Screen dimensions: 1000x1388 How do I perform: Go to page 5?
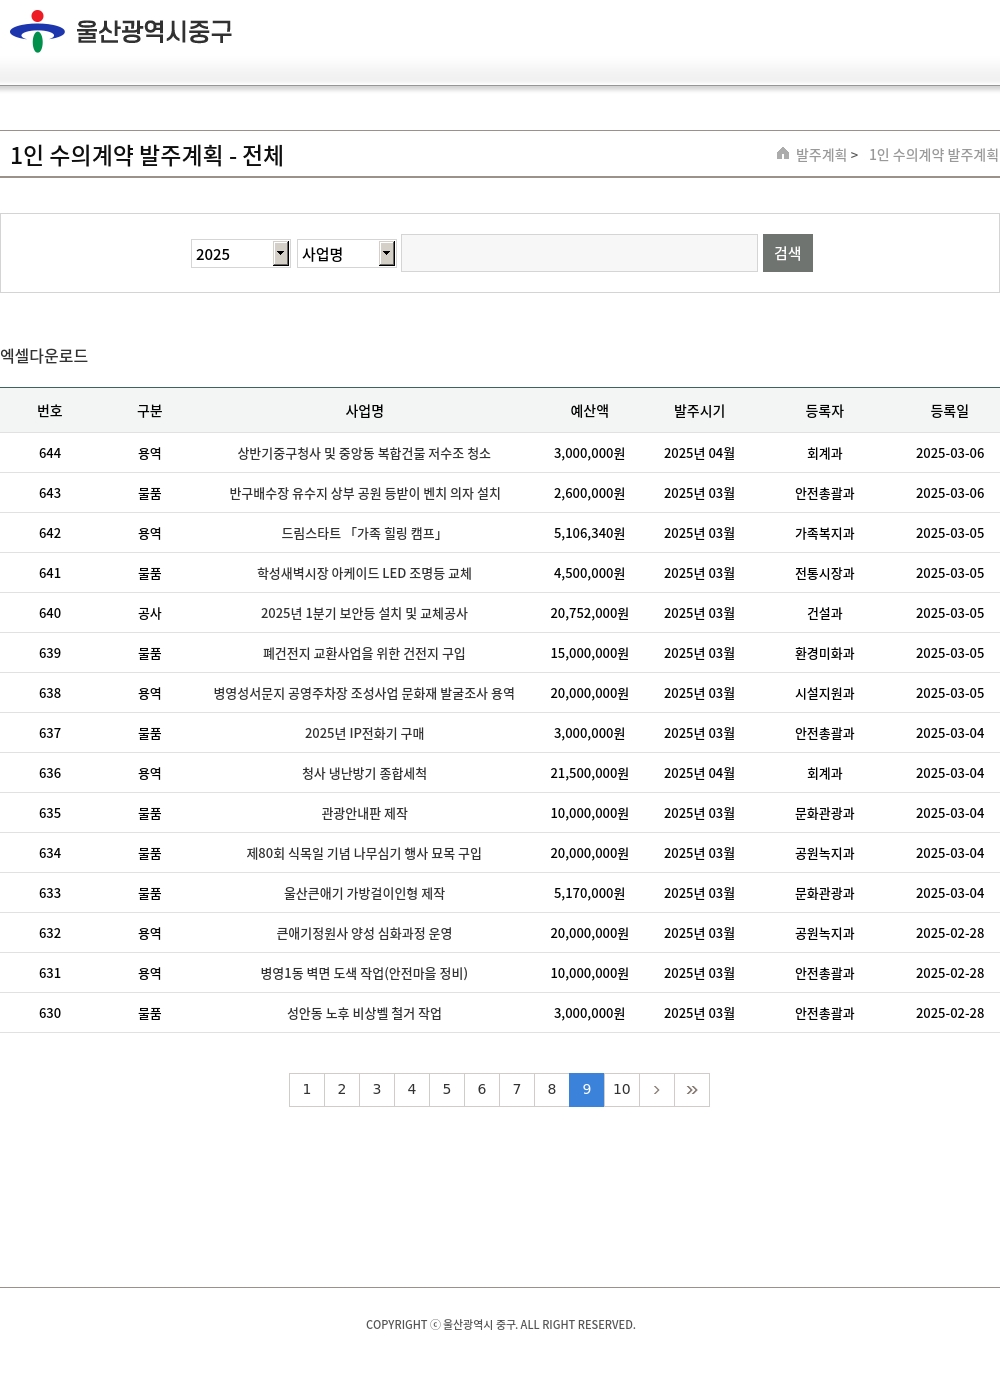pos(447,1090)
